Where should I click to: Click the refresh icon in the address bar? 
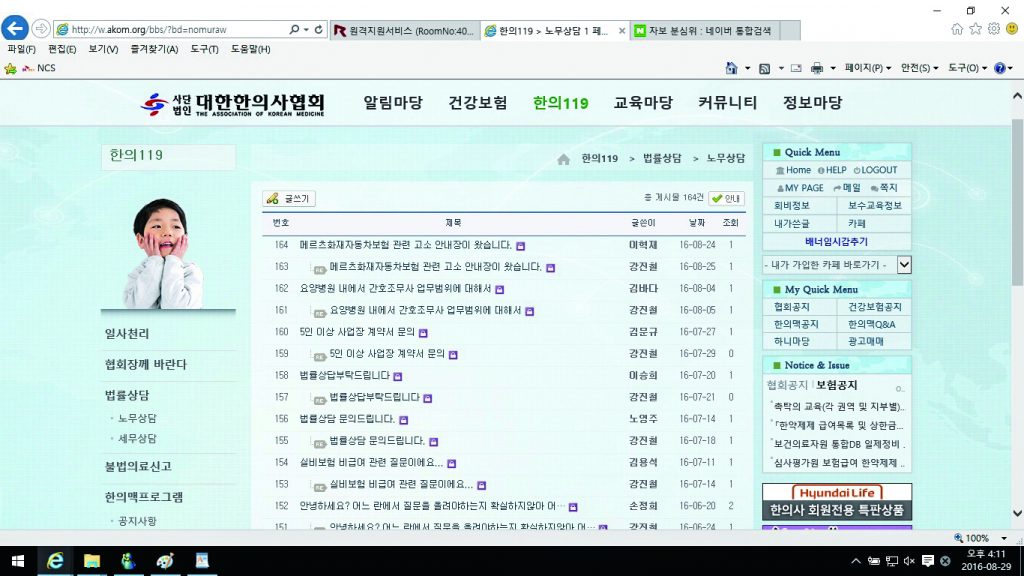coord(318,31)
